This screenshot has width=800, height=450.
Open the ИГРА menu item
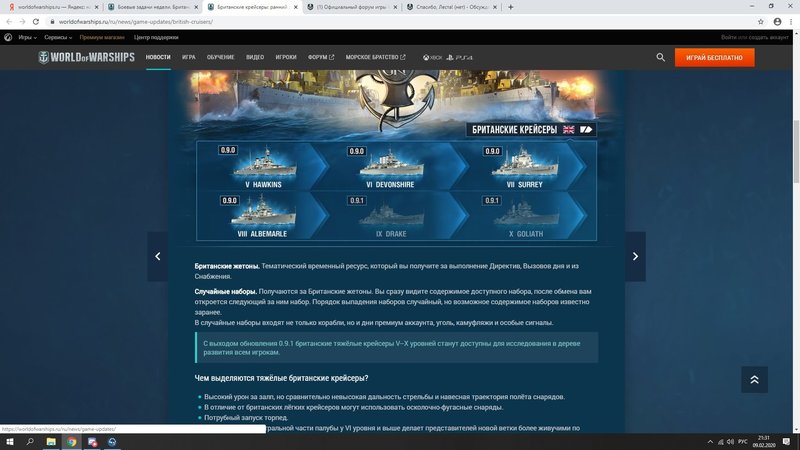[189, 57]
